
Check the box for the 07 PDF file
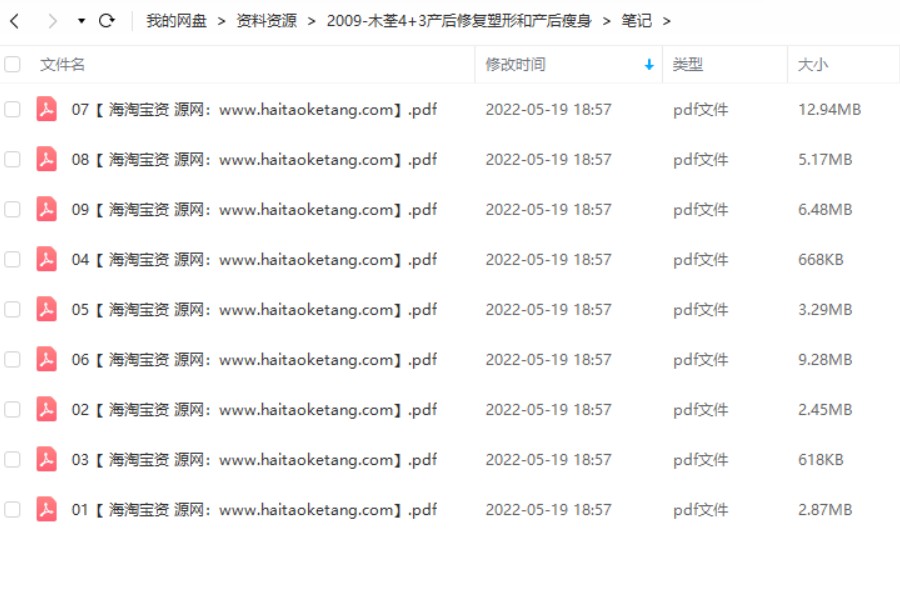coord(12,109)
